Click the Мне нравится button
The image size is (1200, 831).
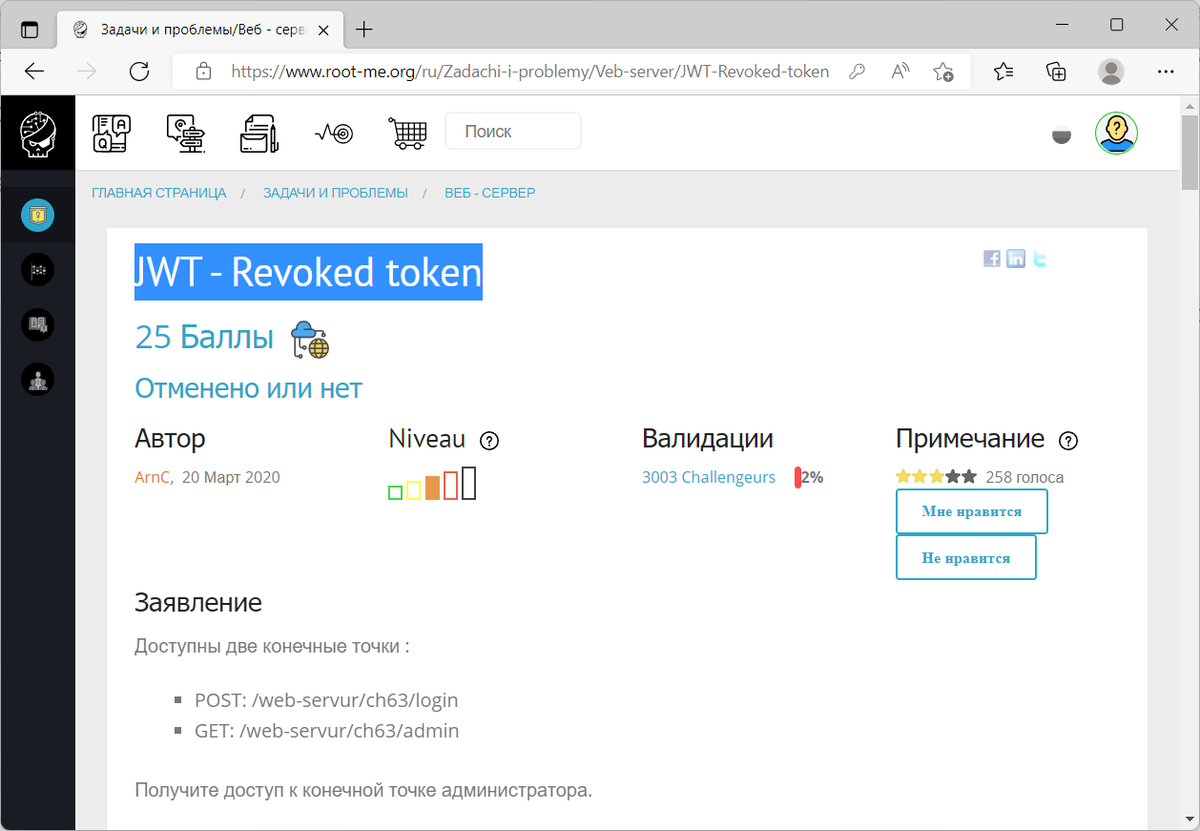click(x=971, y=511)
